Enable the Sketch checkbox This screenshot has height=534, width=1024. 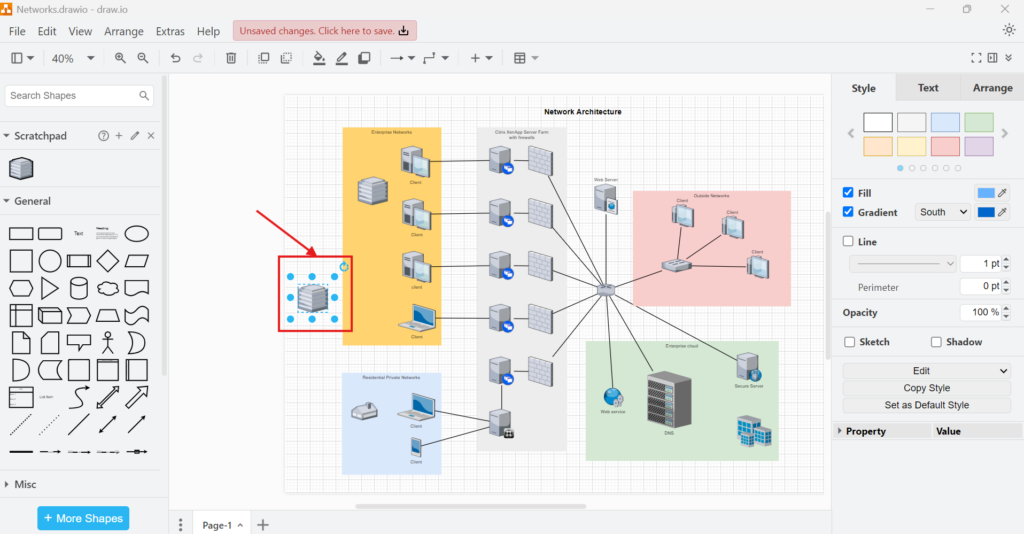click(848, 342)
